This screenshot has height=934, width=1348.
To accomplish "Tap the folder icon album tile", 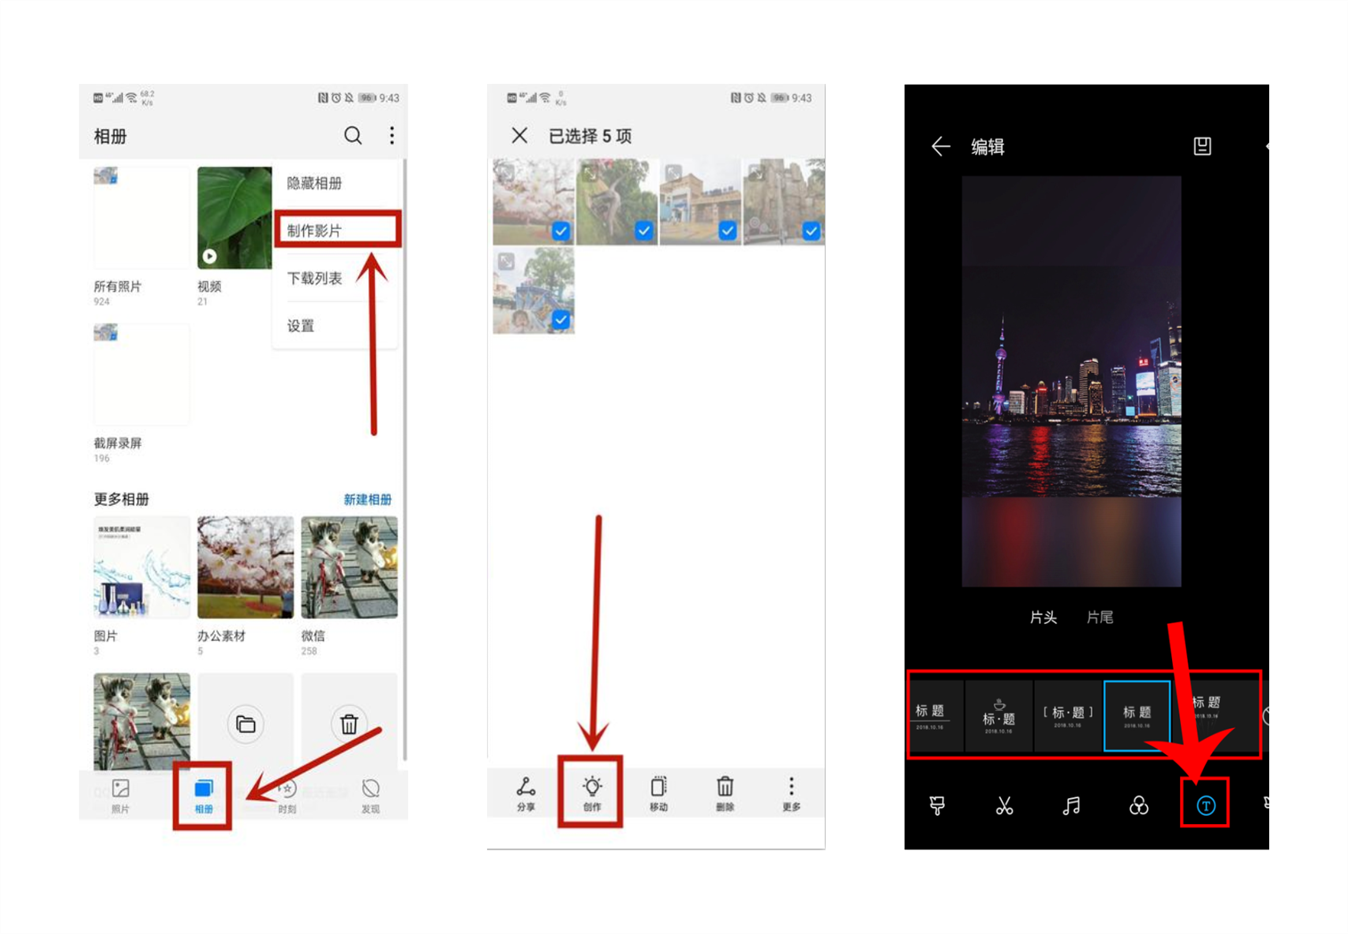I will pyautogui.click(x=245, y=722).
